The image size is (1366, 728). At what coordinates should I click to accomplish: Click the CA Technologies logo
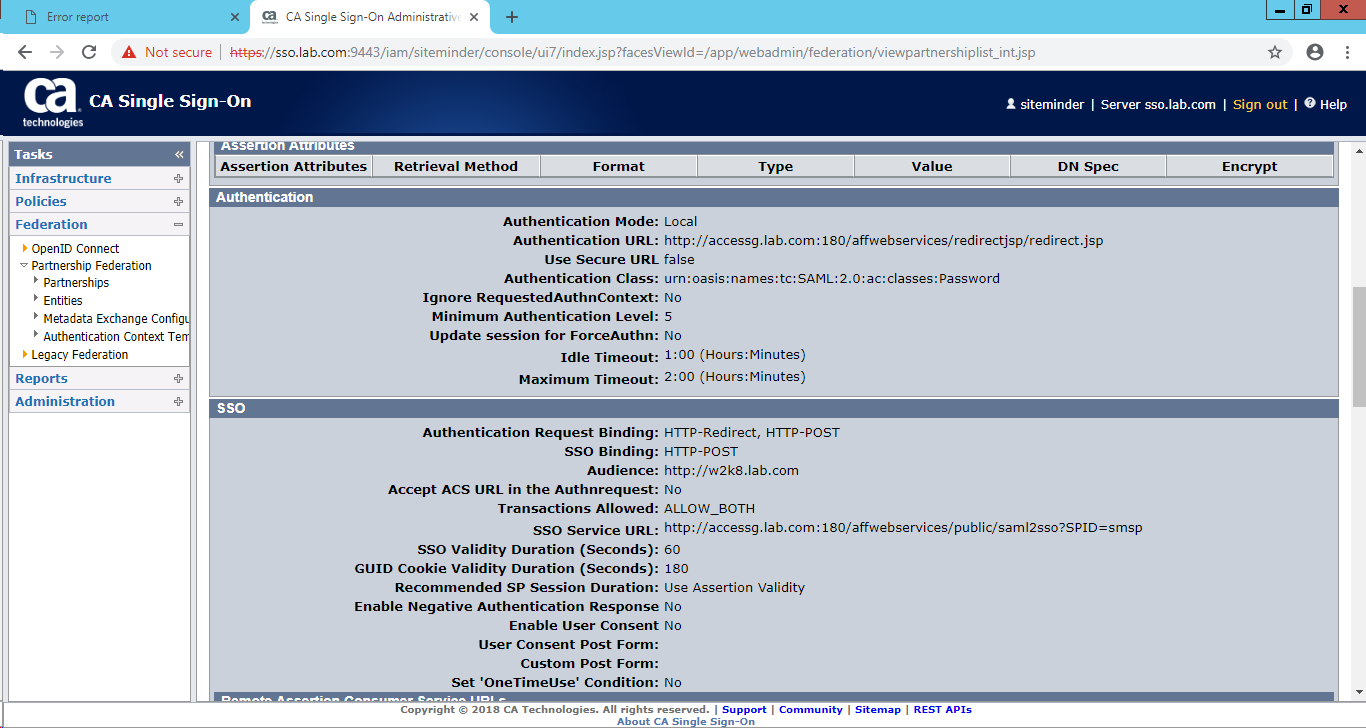pos(52,103)
